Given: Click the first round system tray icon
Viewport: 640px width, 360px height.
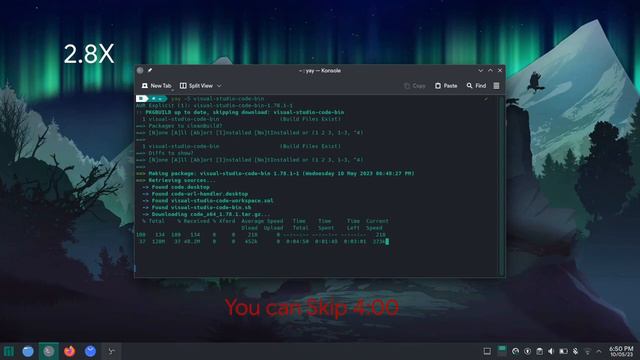Looking at the screenshot, I should tap(515, 351).
